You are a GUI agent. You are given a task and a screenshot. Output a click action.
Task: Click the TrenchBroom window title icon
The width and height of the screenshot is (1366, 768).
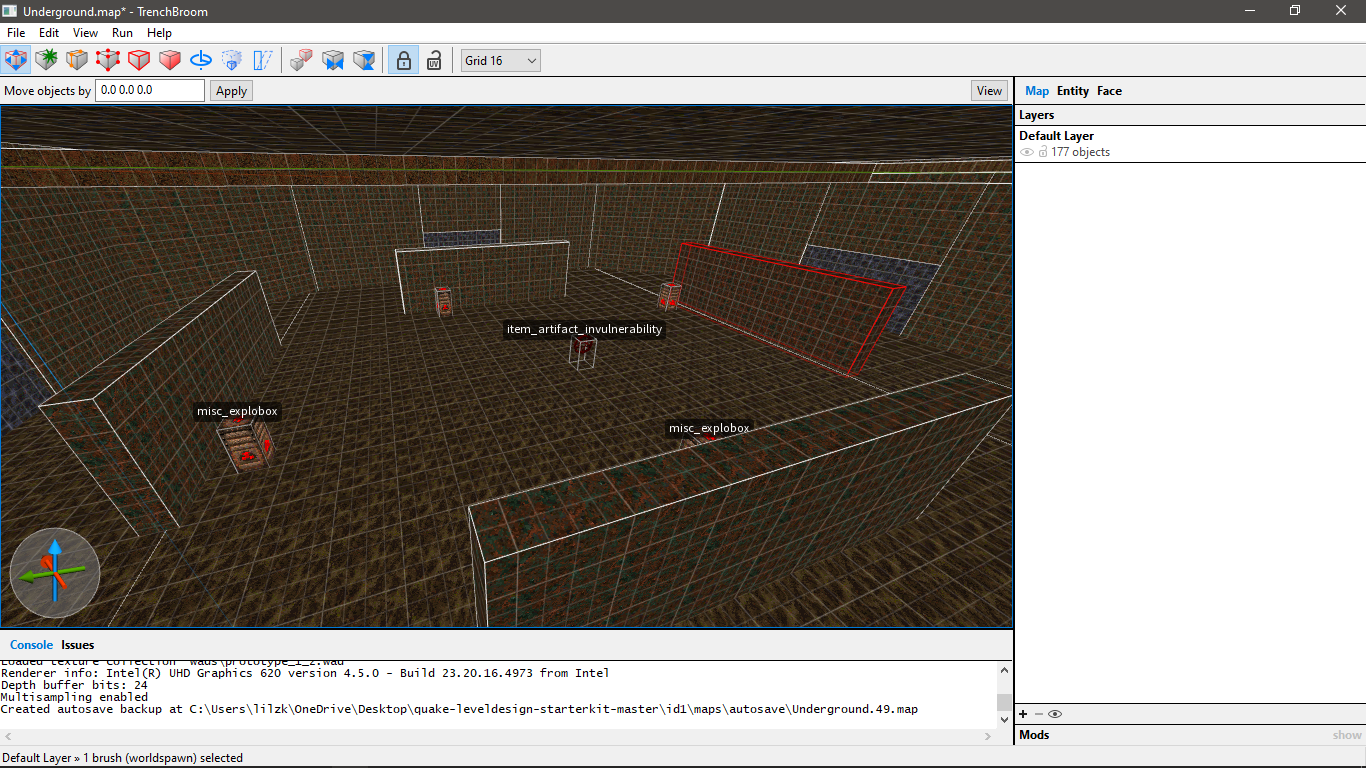pyautogui.click(x=10, y=10)
